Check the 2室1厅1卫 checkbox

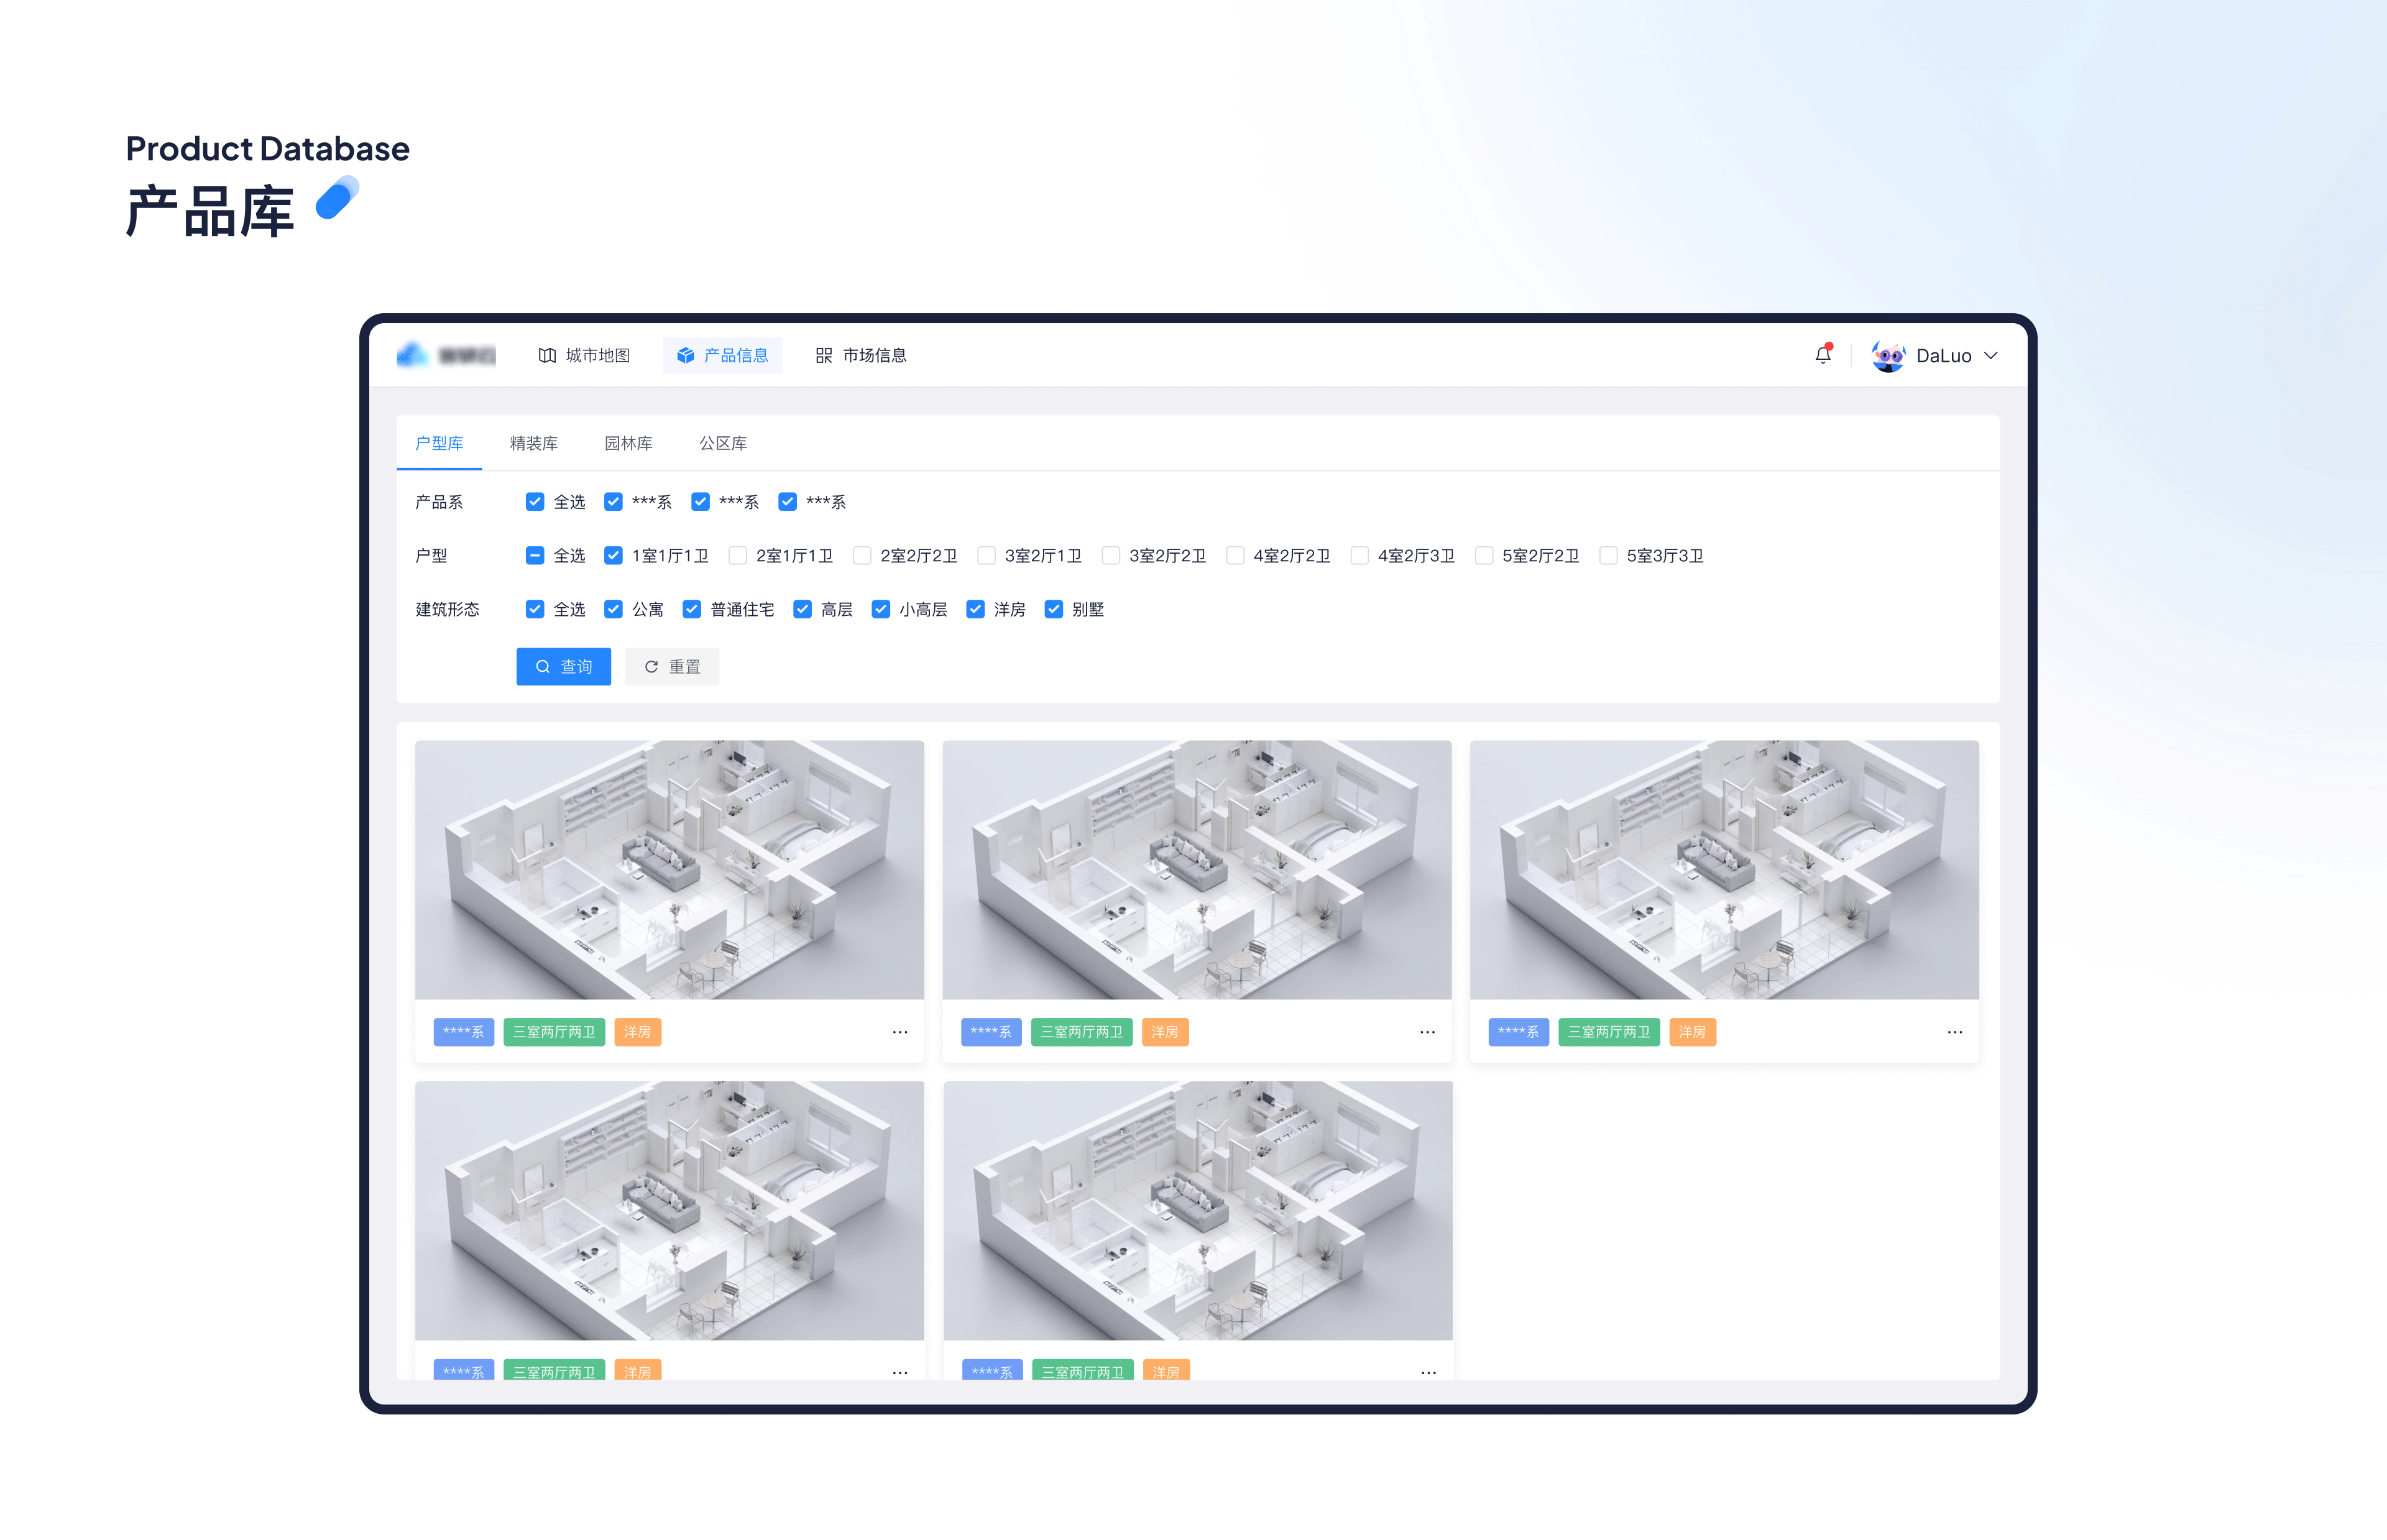click(x=738, y=556)
